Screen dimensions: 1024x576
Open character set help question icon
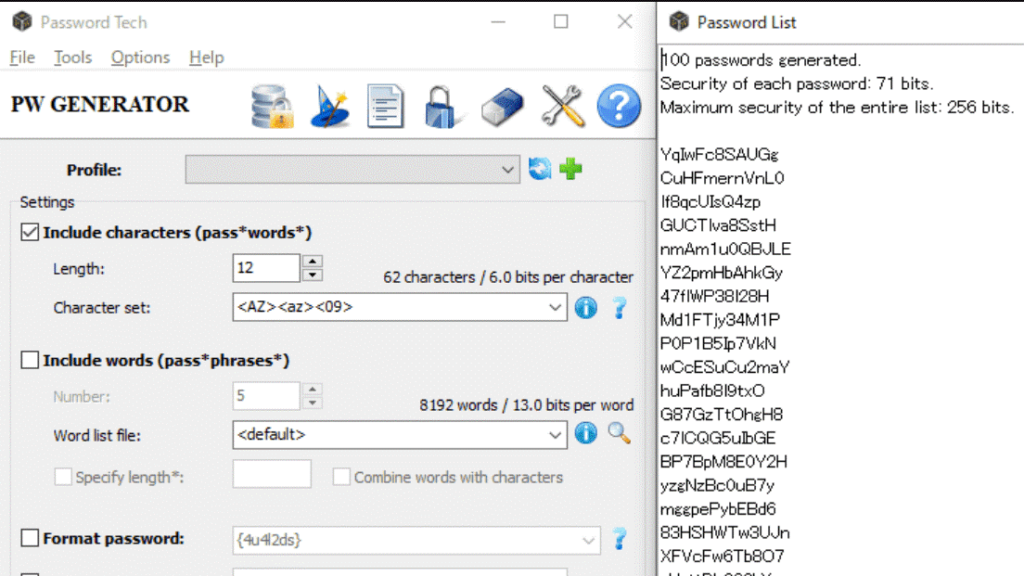(x=619, y=308)
